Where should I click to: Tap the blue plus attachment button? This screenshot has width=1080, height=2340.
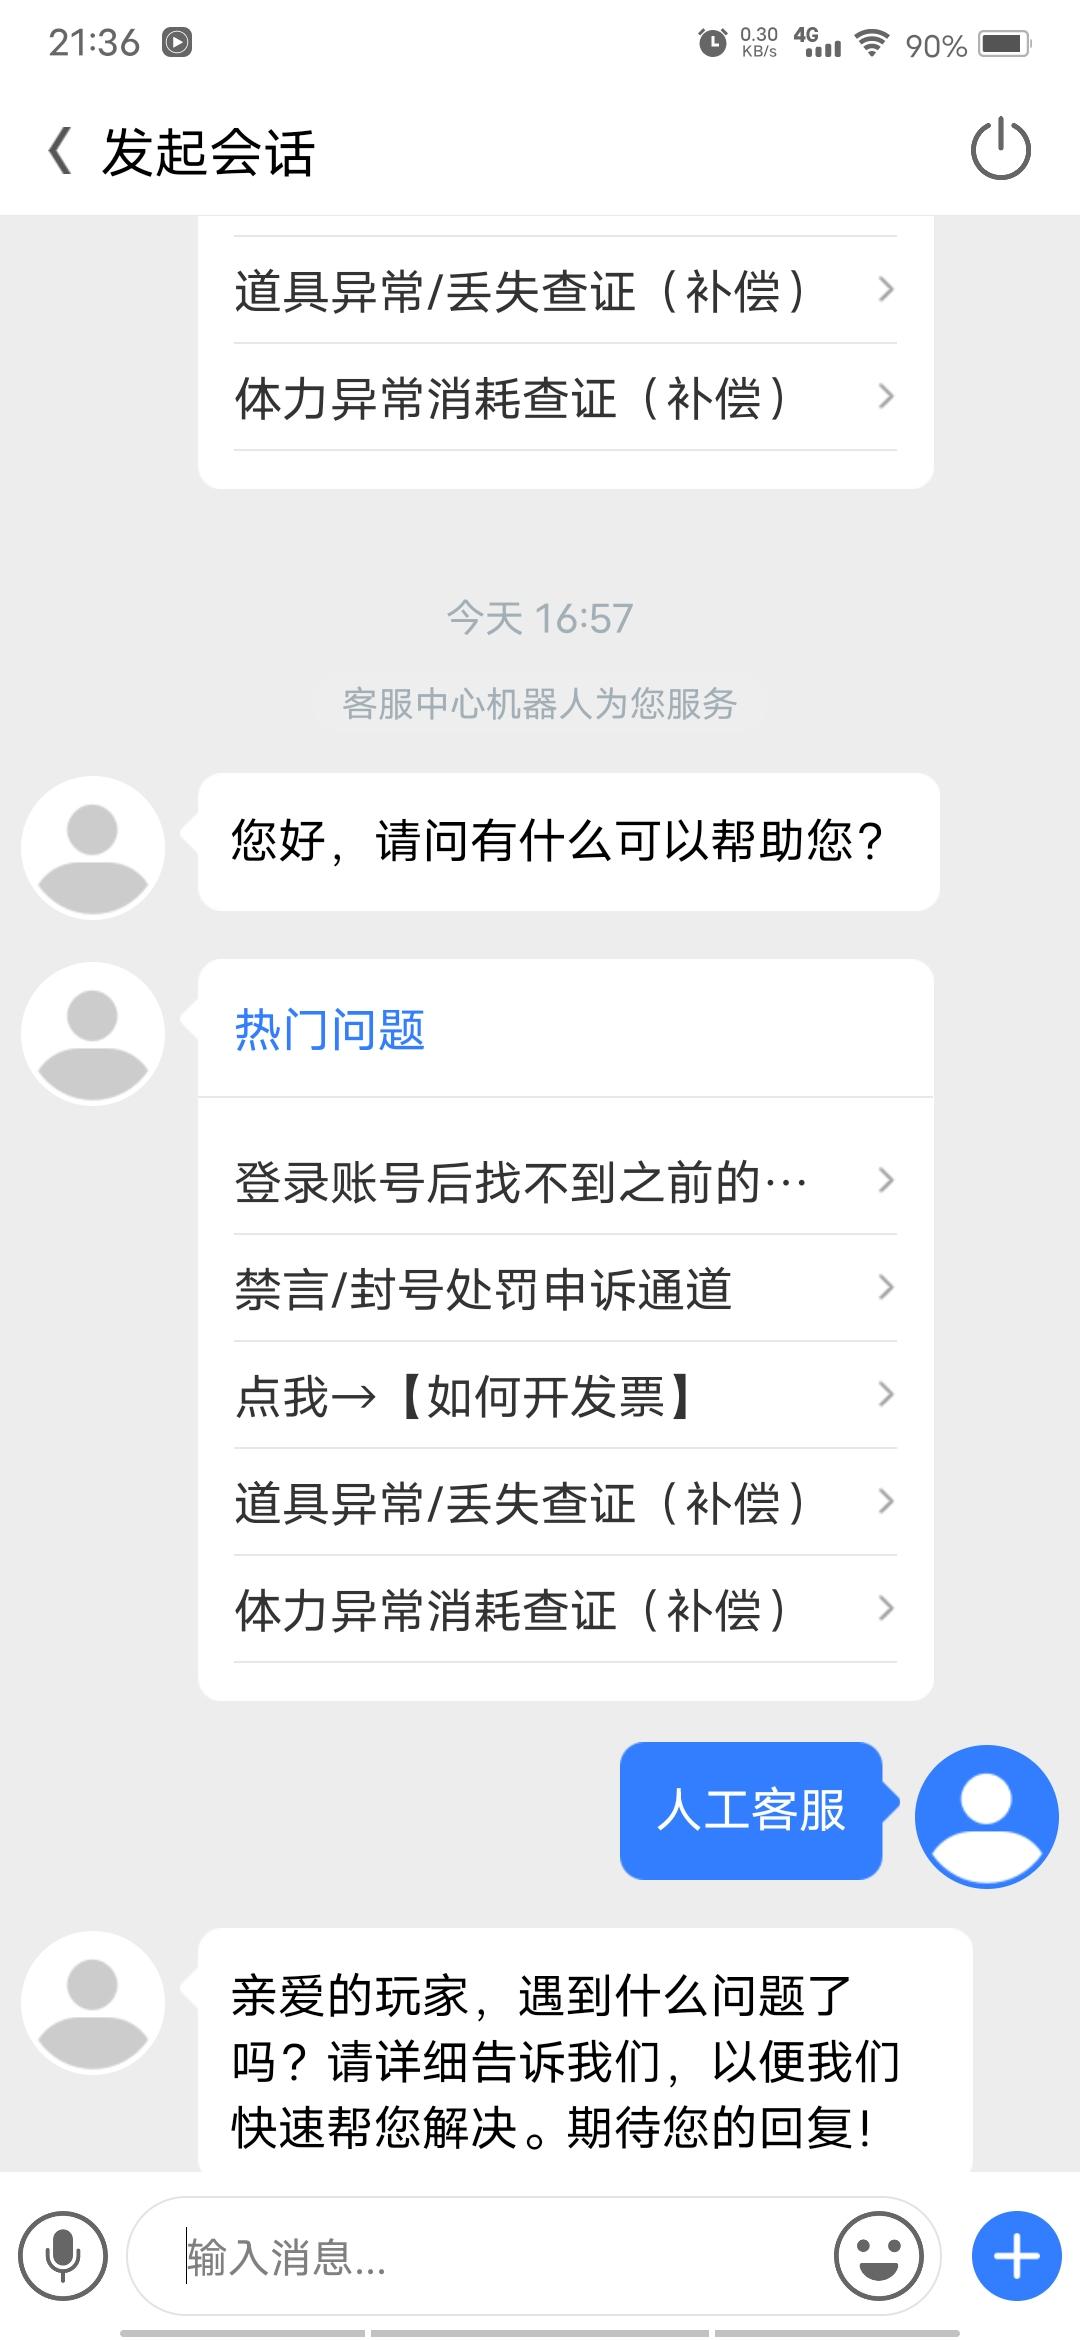click(x=1016, y=2256)
